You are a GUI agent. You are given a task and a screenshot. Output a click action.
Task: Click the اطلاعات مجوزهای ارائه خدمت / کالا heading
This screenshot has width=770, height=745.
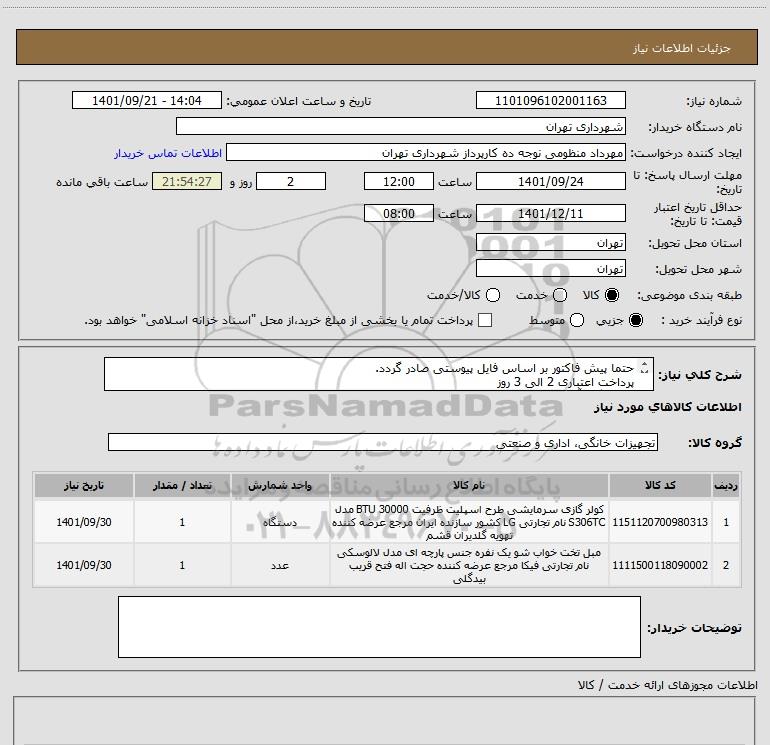[667, 685]
